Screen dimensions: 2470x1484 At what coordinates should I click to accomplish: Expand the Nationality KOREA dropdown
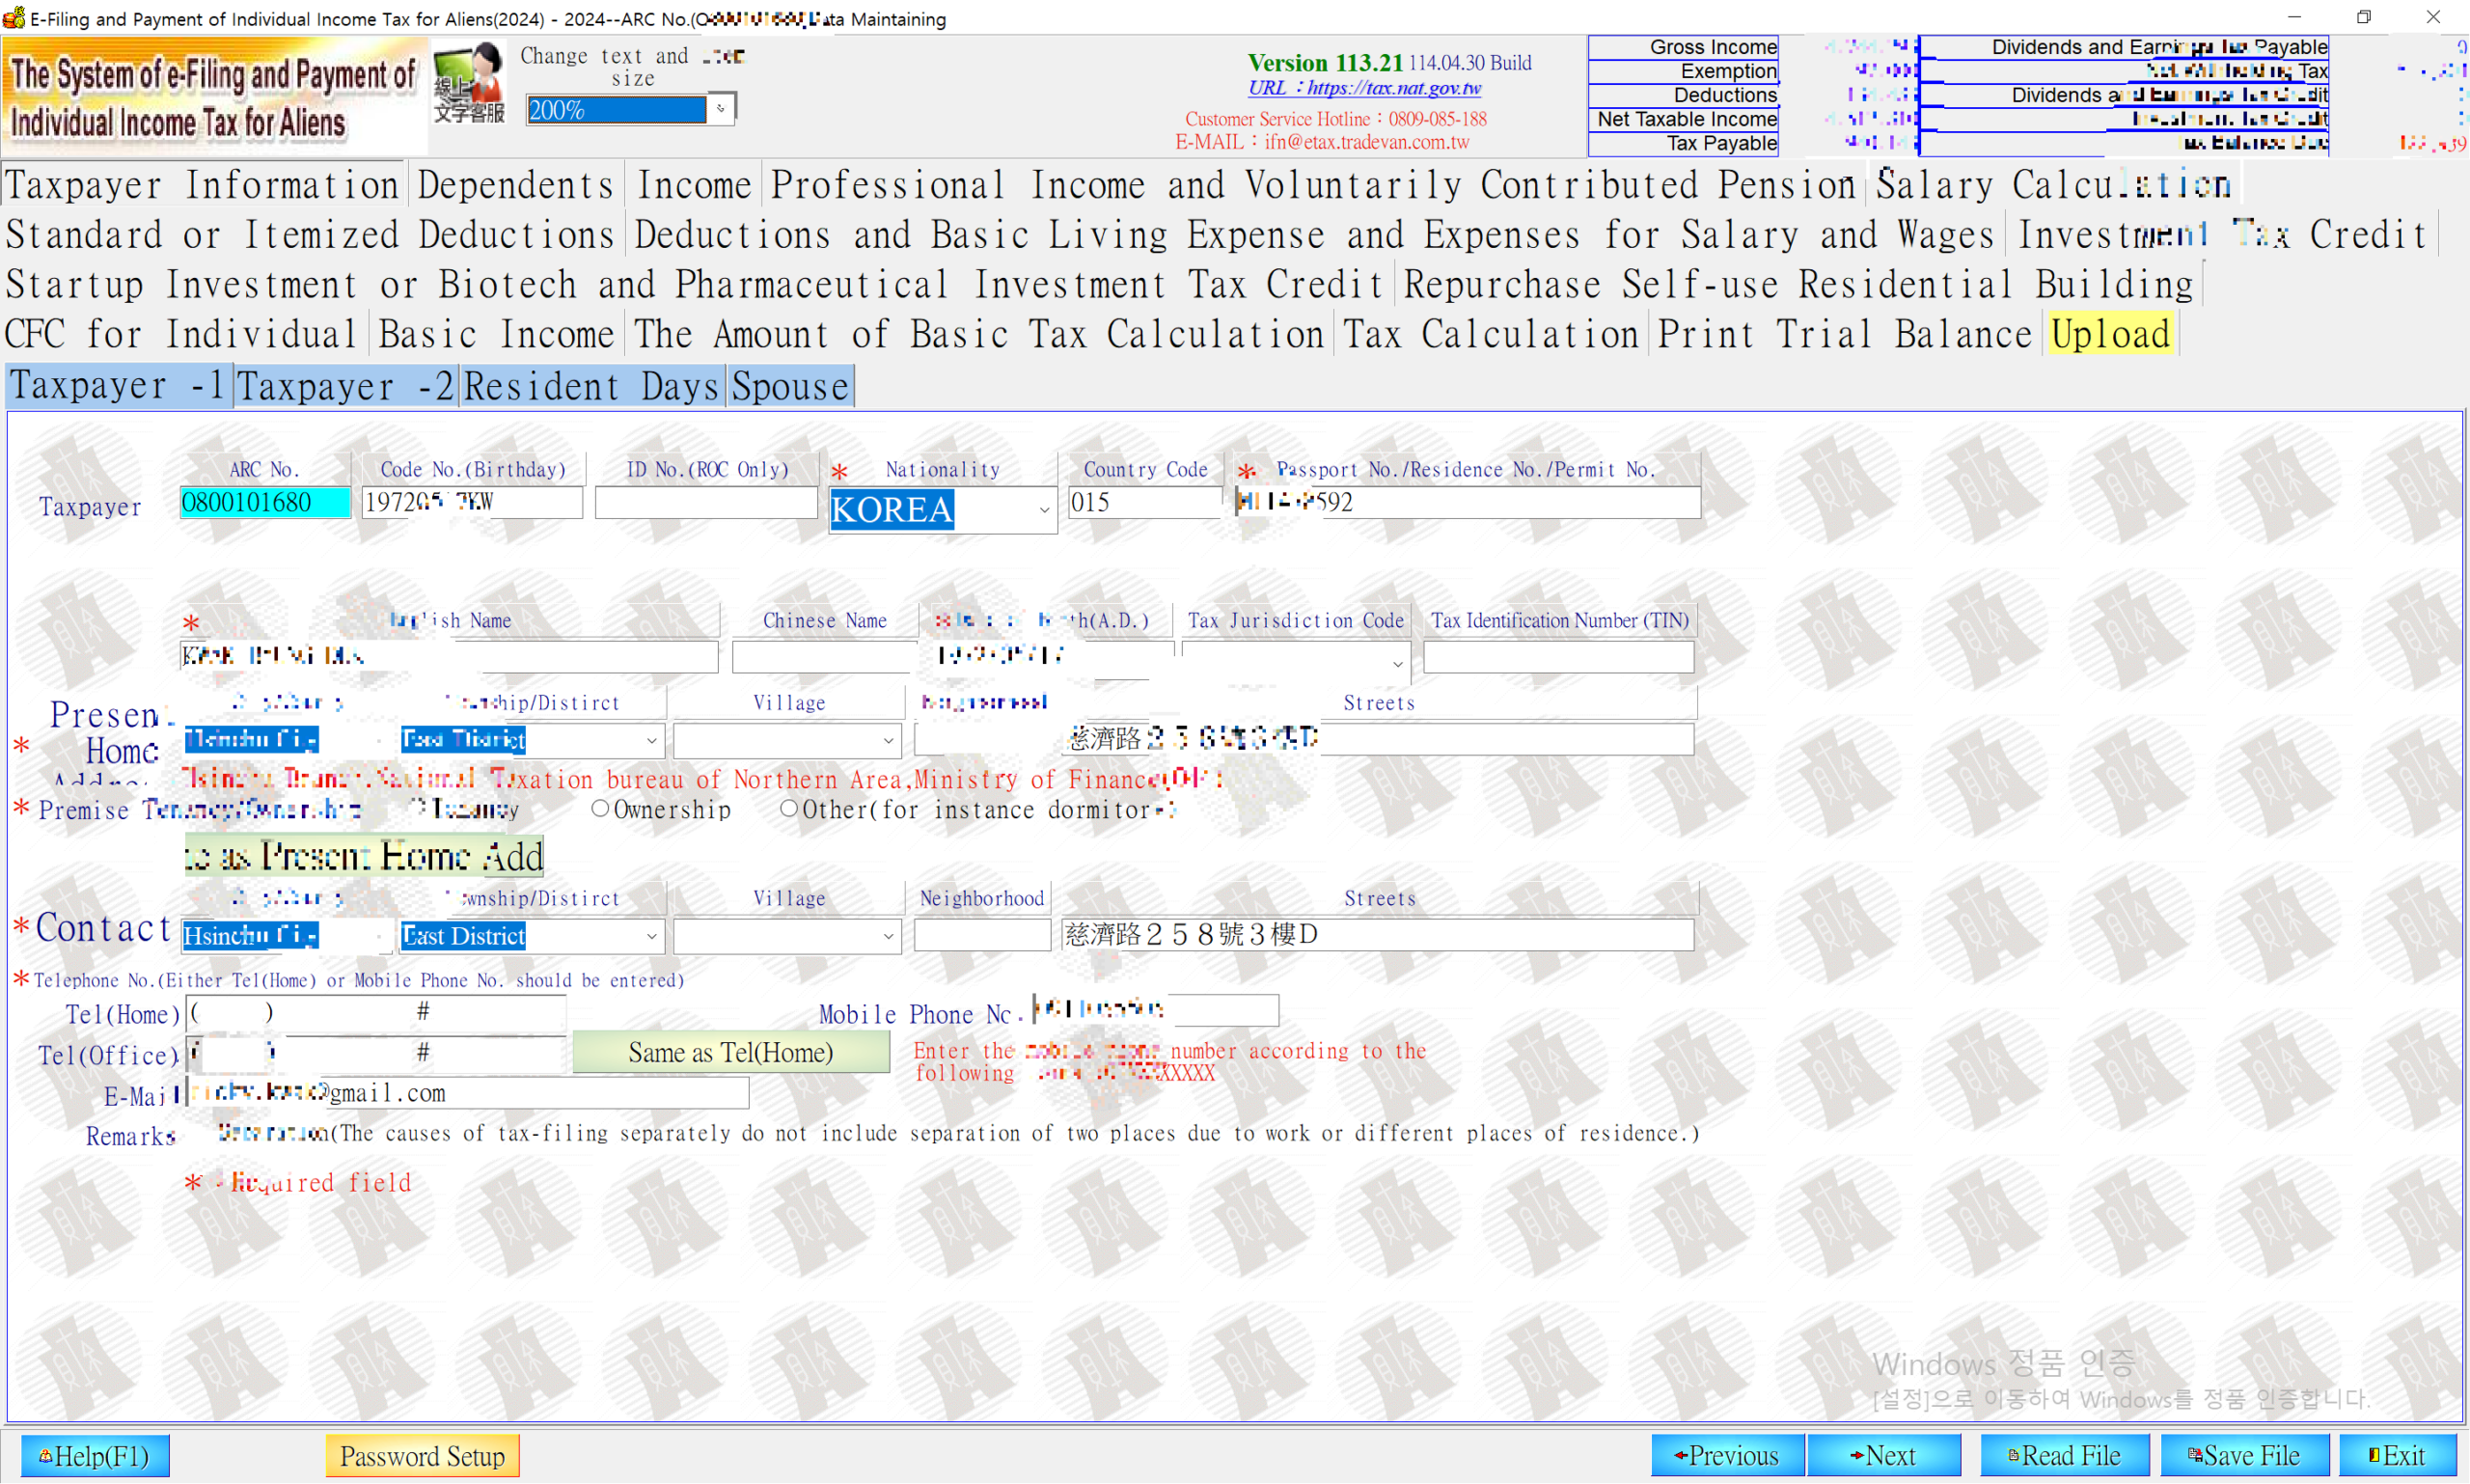coord(1043,510)
